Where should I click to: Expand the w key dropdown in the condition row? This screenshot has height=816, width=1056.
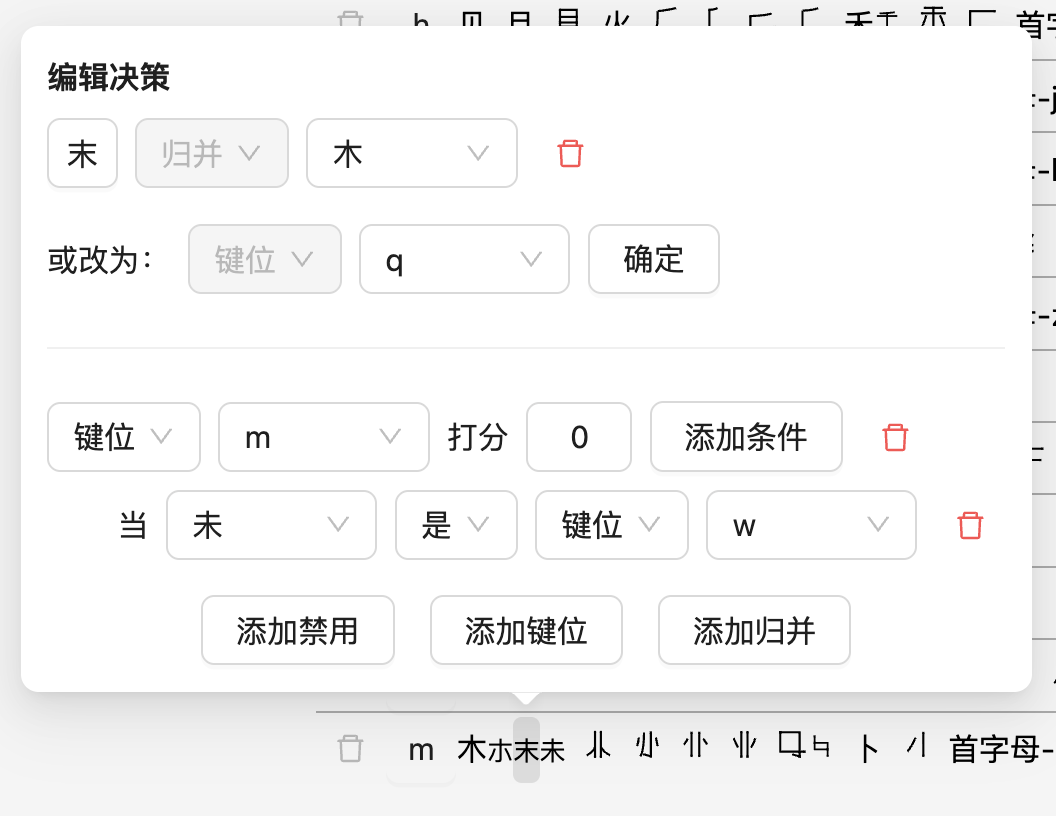coord(810,525)
